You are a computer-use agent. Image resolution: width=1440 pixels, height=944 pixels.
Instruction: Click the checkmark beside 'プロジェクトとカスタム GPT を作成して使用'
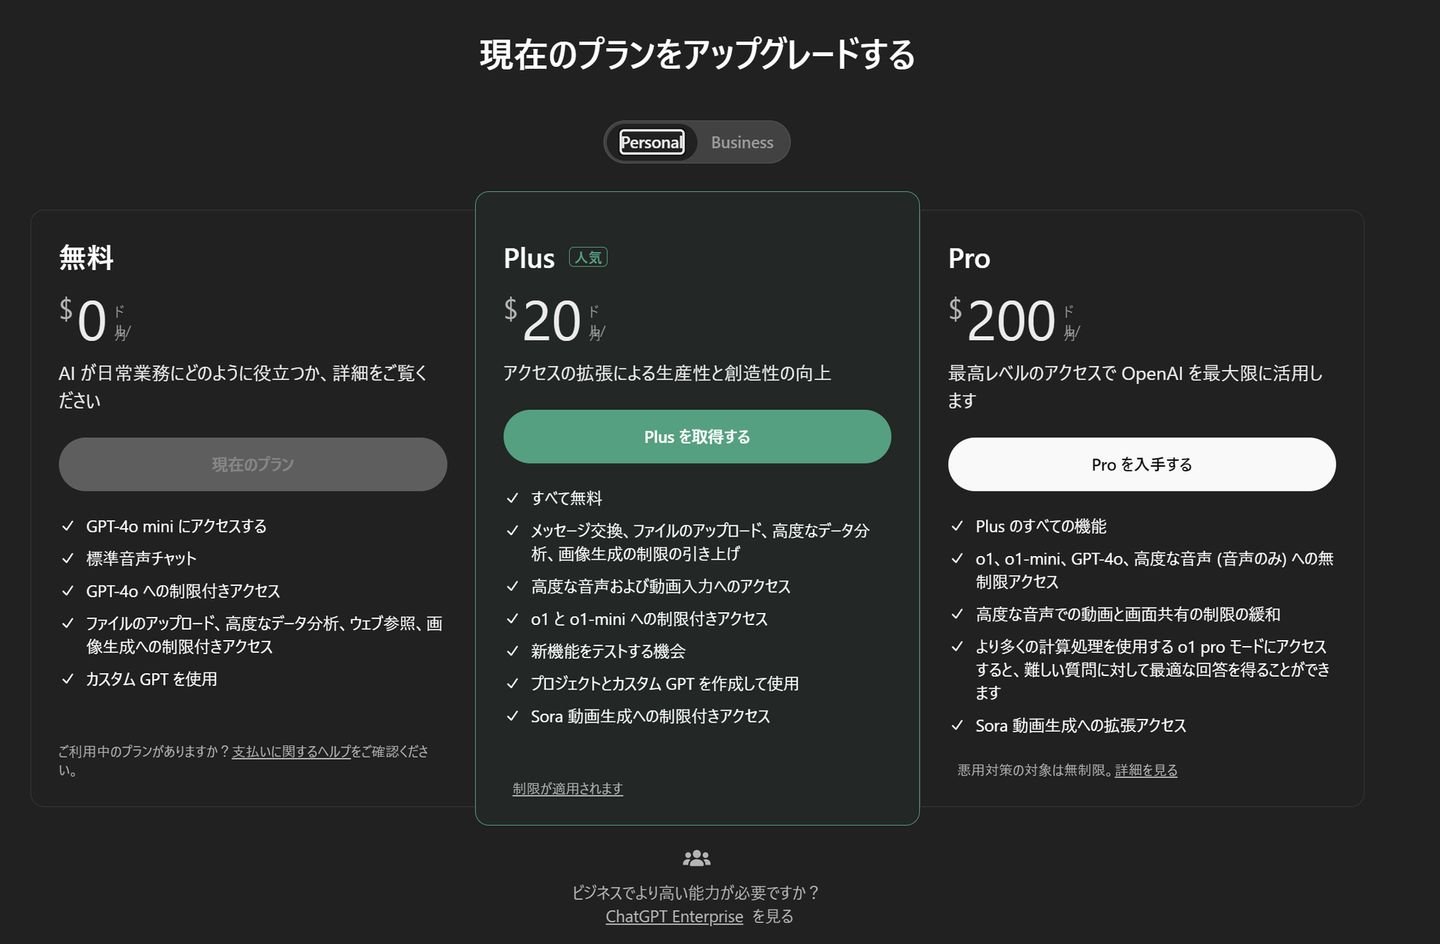pyautogui.click(x=513, y=684)
